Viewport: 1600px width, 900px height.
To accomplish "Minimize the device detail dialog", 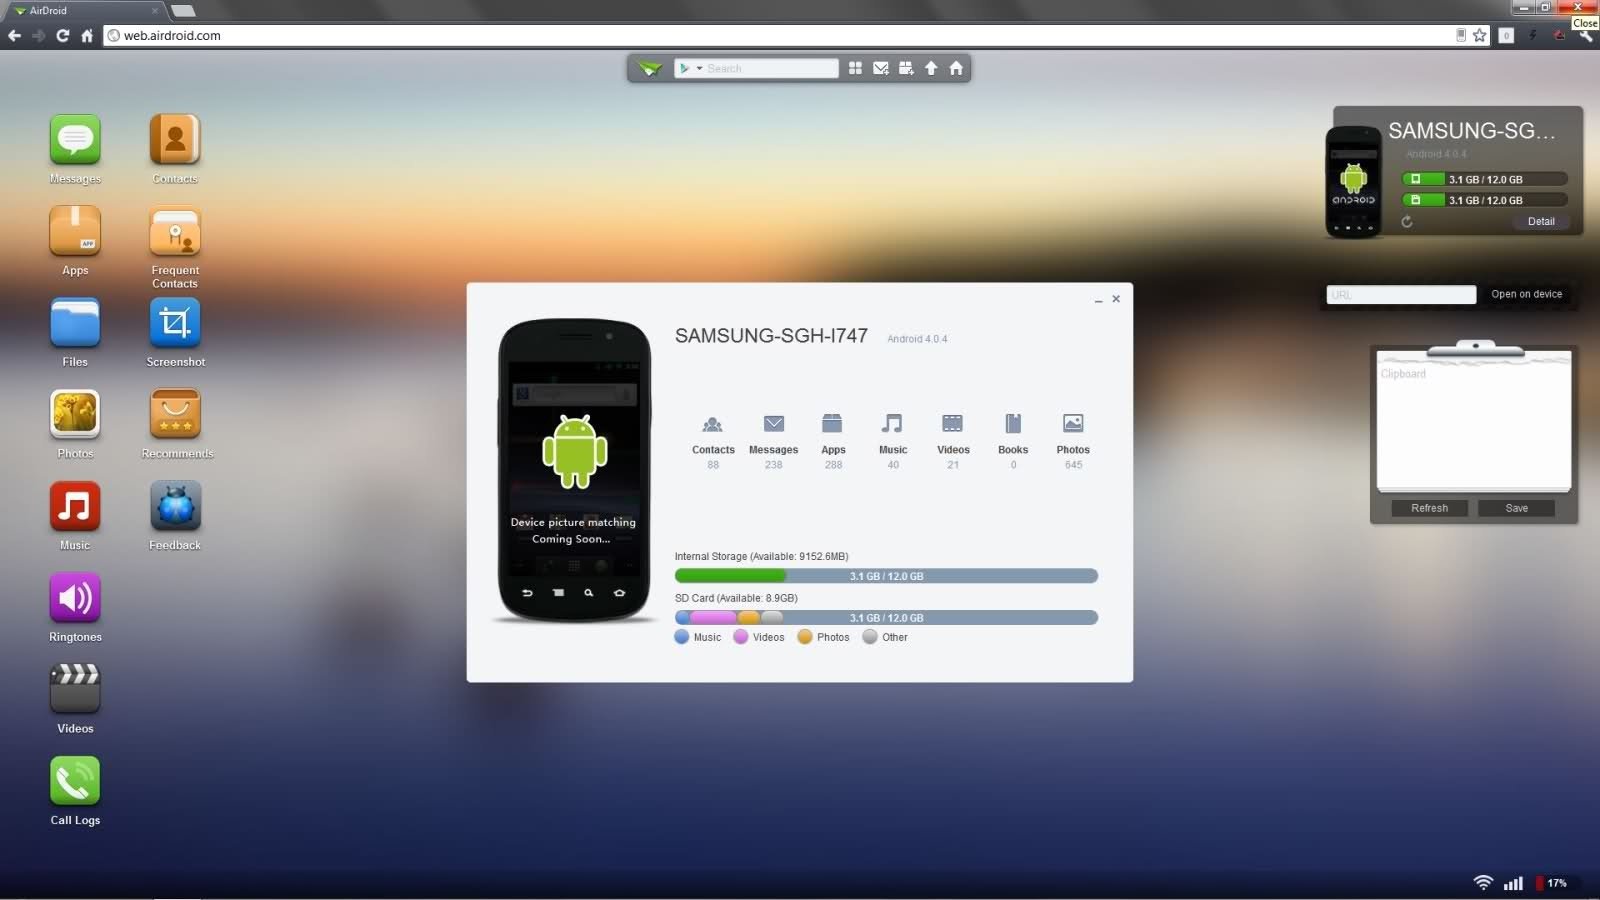I will pyautogui.click(x=1099, y=299).
